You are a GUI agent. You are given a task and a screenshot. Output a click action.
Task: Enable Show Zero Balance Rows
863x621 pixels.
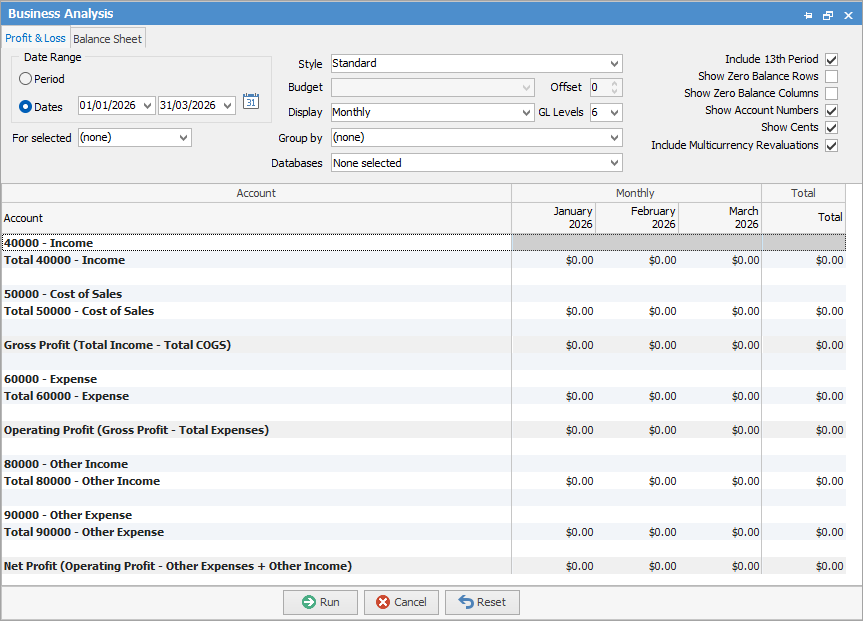coord(832,77)
